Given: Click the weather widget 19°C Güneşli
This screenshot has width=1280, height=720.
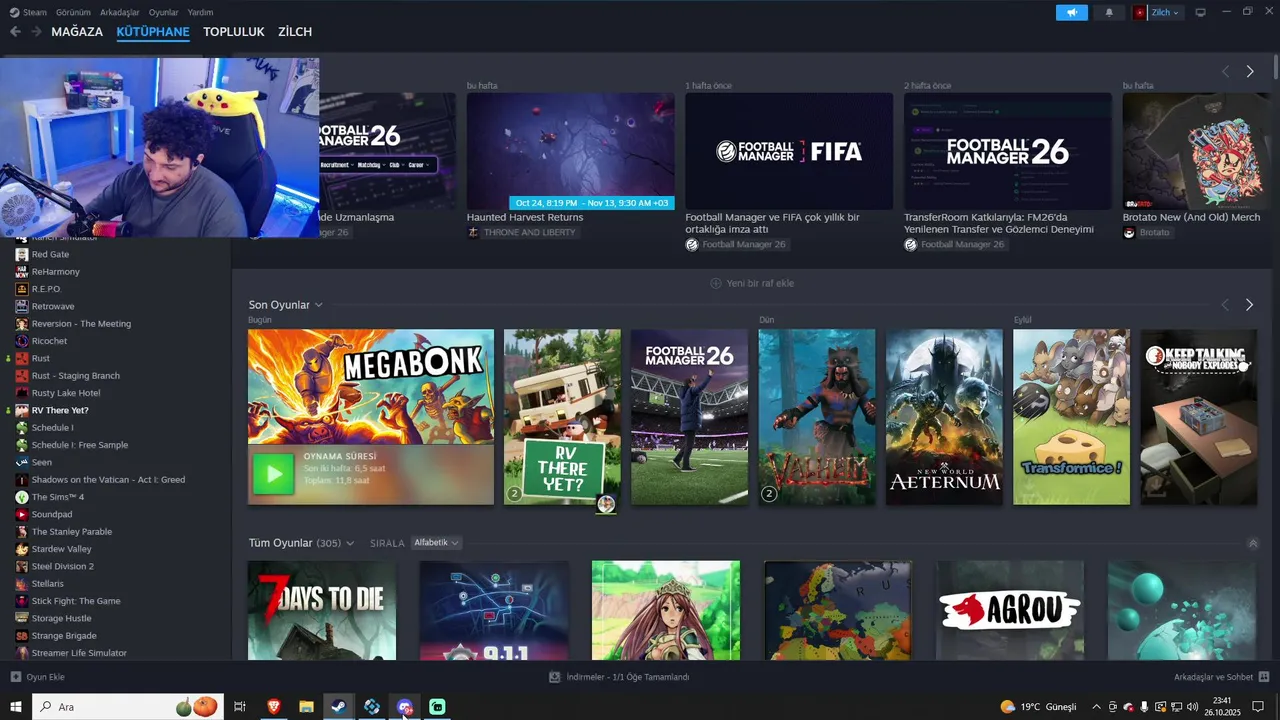Looking at the screenshot, I should (1038, 707).
